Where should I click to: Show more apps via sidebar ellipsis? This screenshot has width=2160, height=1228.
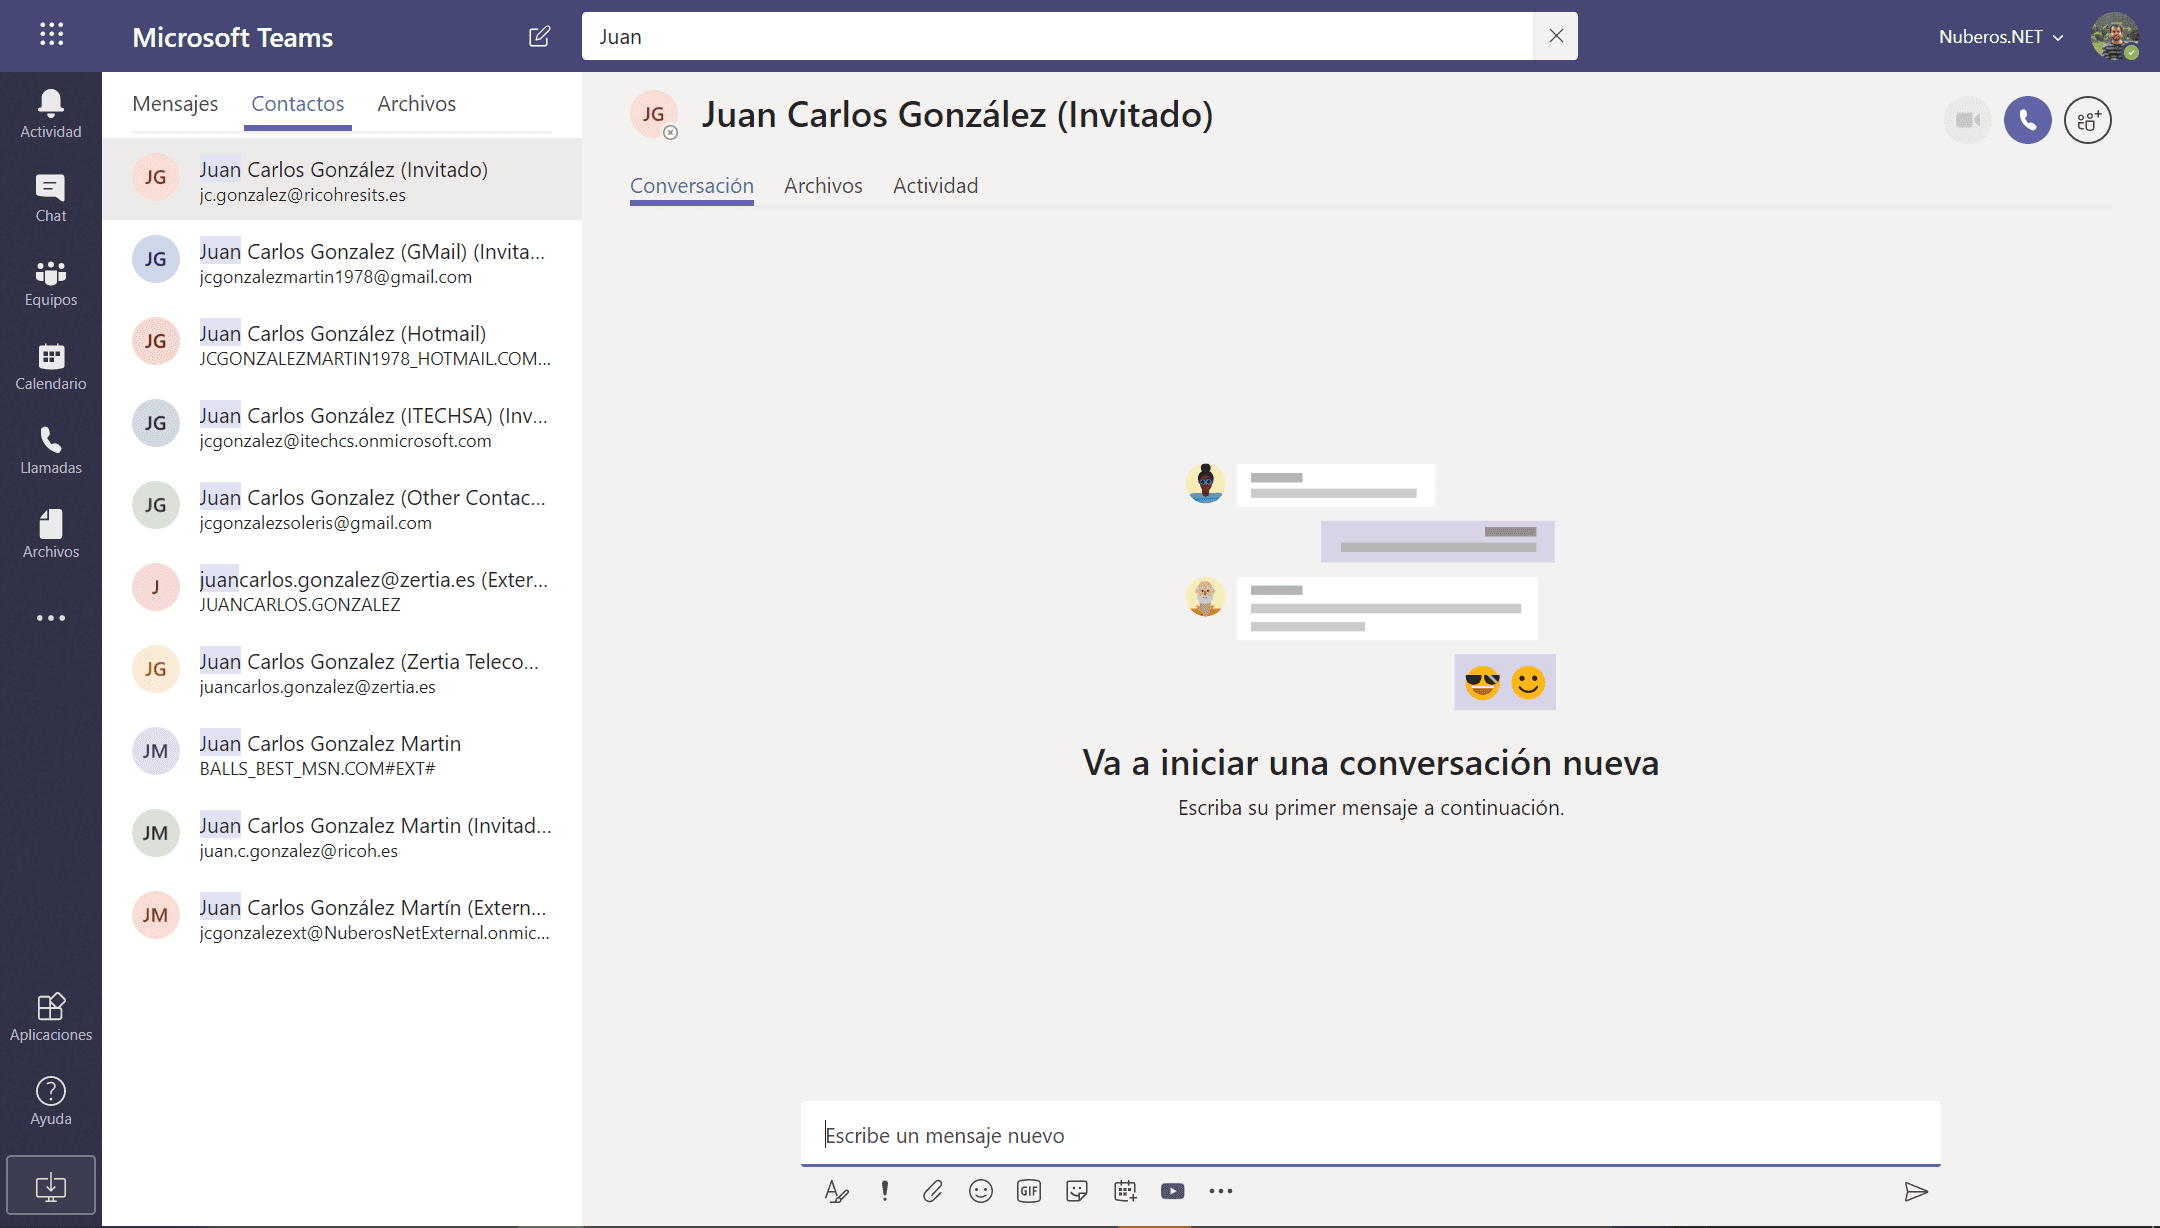click(51, 618)
